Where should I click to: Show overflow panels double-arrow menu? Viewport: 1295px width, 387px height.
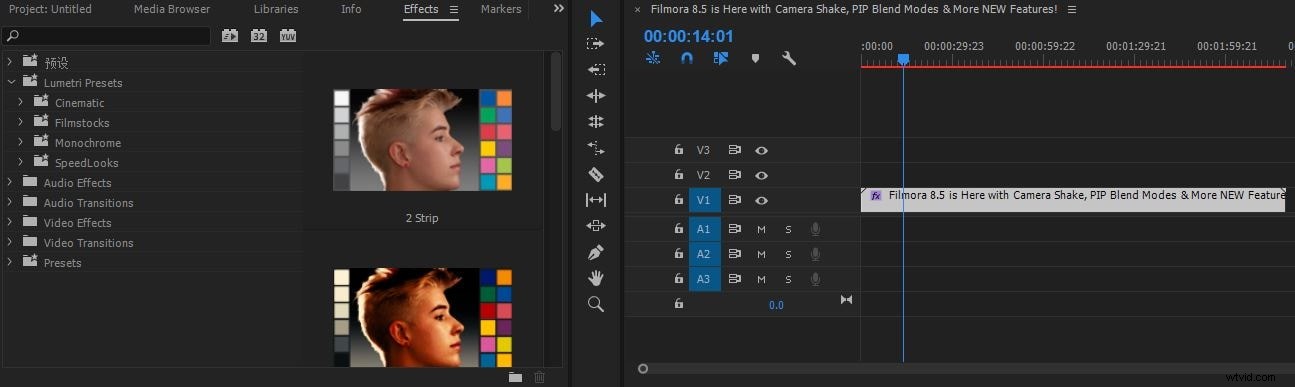(x=558, y=9)
